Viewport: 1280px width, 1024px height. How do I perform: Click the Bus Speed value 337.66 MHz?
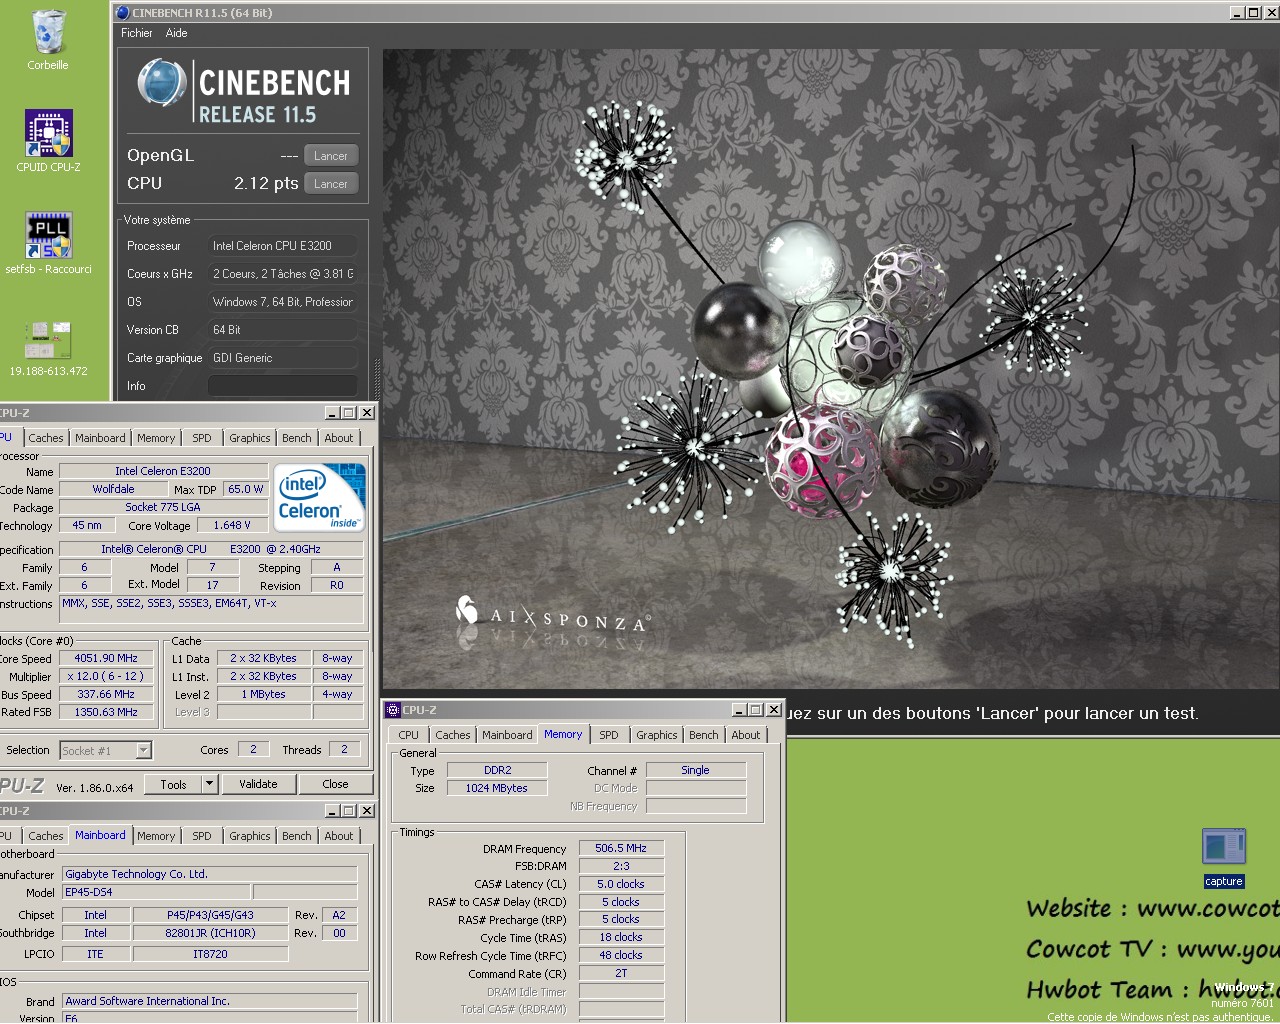click(x=106, y=694)
